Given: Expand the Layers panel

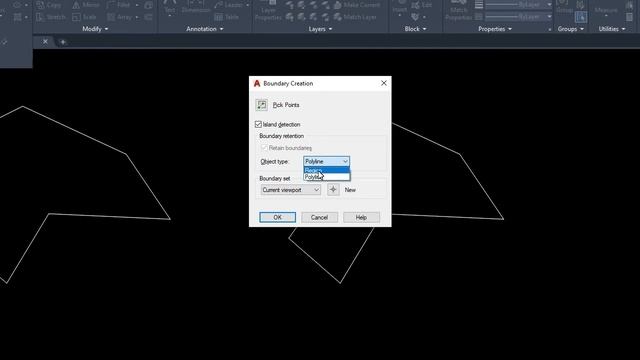Looking at the screenshot, I should [x=320, y=29].
